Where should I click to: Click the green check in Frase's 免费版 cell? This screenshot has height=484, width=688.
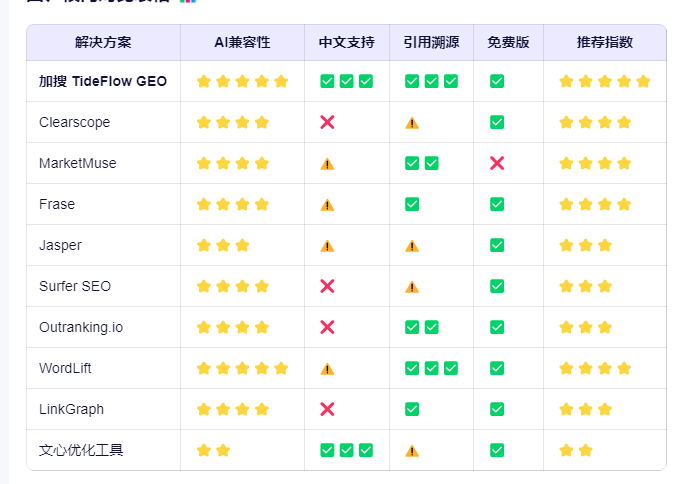click(x=497, y=204)
